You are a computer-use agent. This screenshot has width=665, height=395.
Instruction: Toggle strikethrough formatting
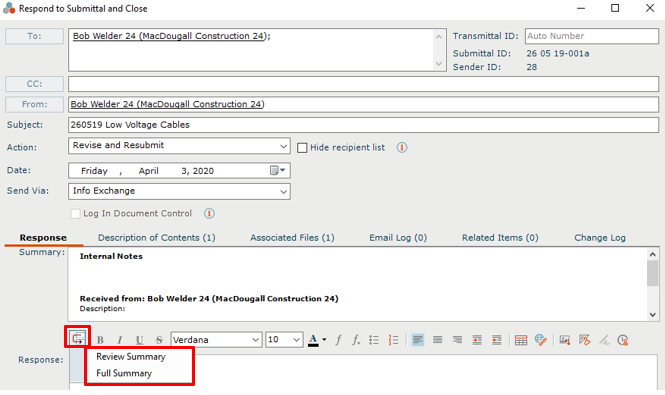click(159, 340)
